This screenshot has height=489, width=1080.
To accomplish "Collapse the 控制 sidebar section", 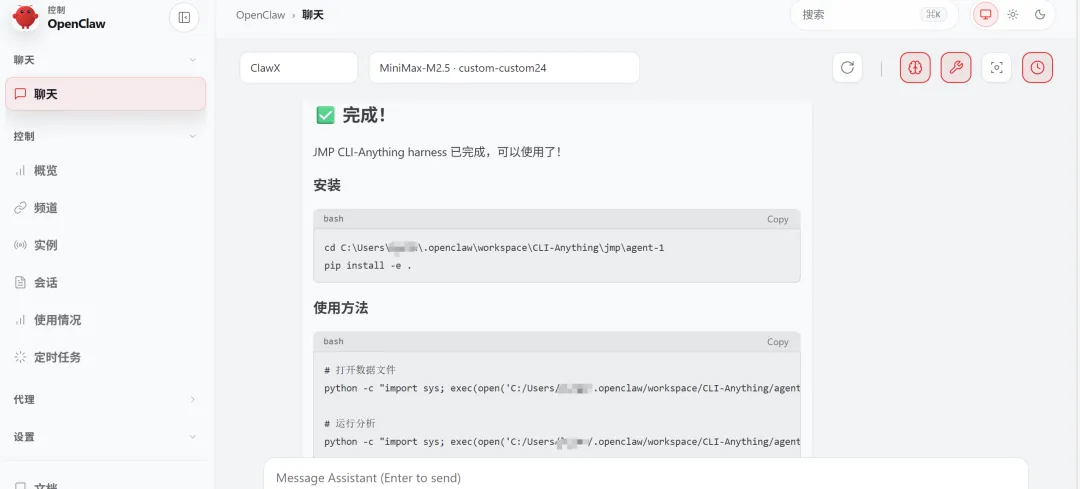I will click(x=192, y=136).
